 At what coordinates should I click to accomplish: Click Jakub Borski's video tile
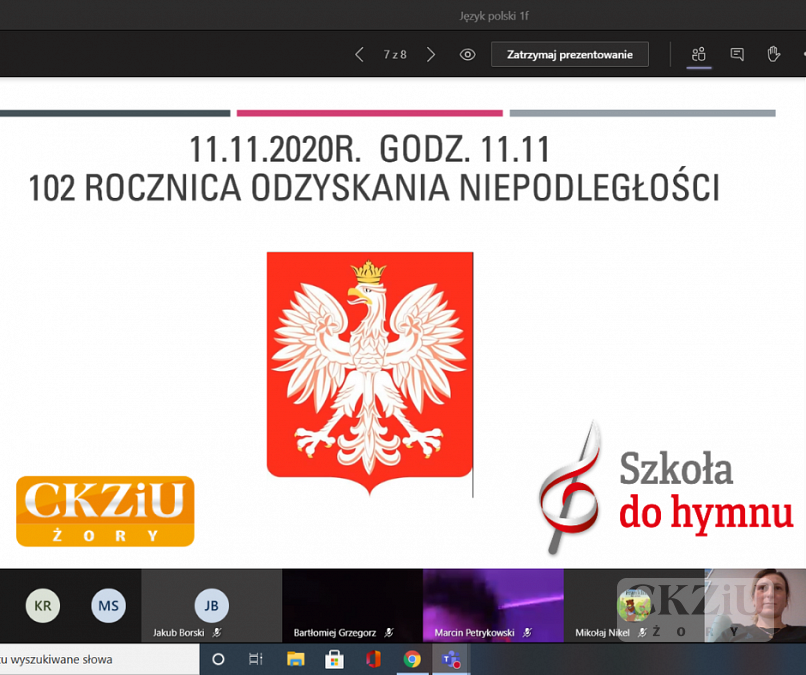point(211,606)
